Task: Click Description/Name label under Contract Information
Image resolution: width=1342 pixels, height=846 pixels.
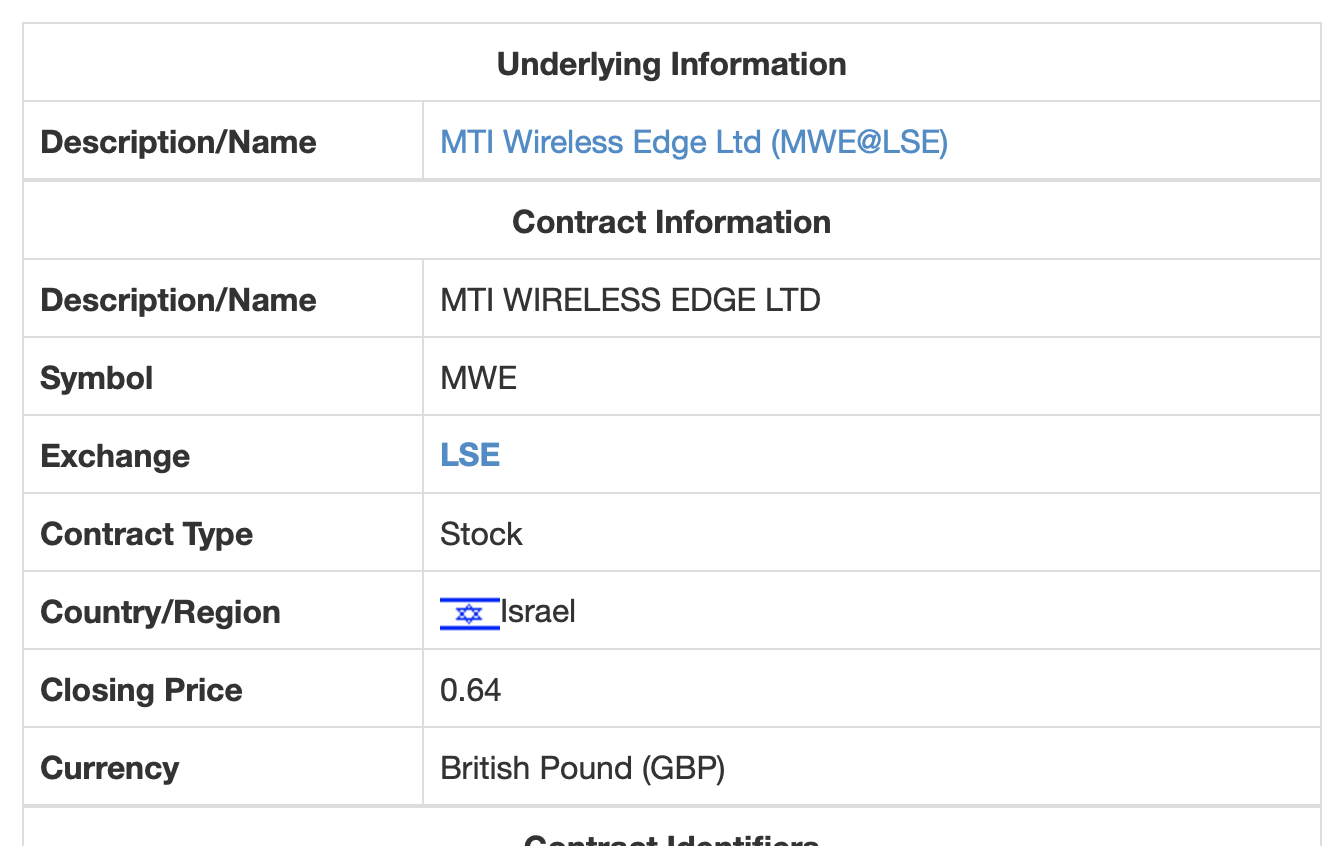Action: click(178, 300)
